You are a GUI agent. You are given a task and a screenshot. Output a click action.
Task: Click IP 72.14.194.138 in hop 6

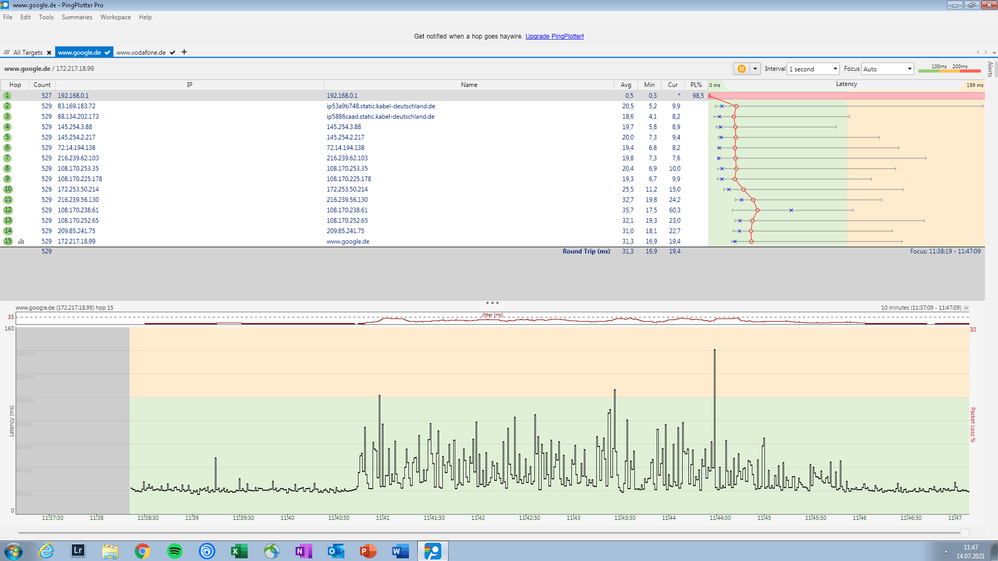click(x=76, y=147)
